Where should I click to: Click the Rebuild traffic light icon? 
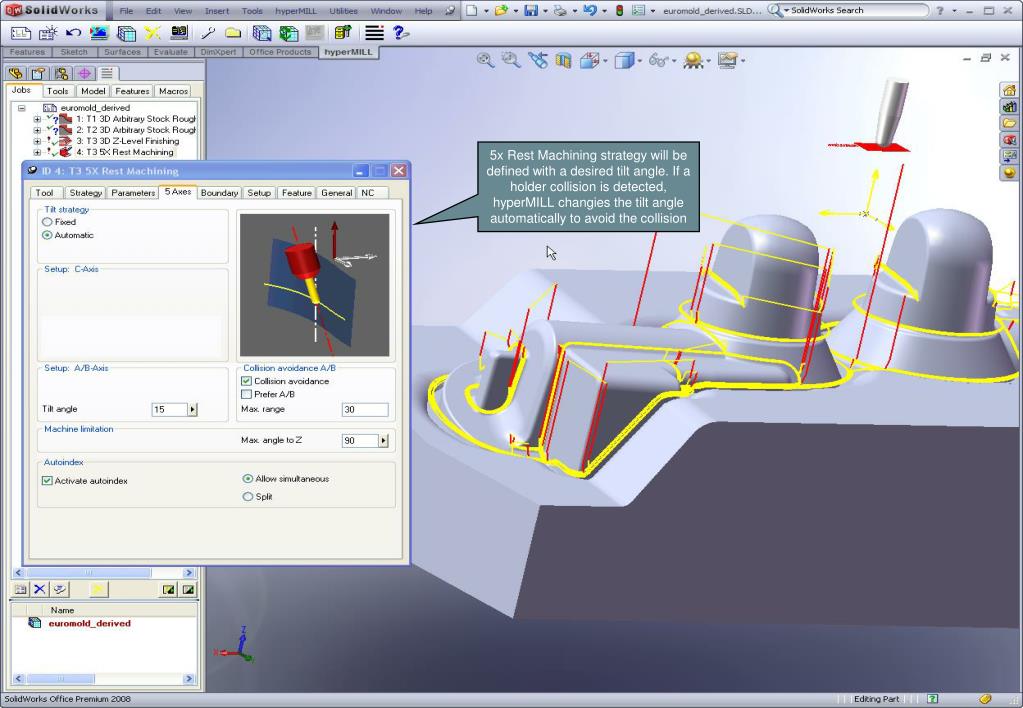tap(619, 10)
